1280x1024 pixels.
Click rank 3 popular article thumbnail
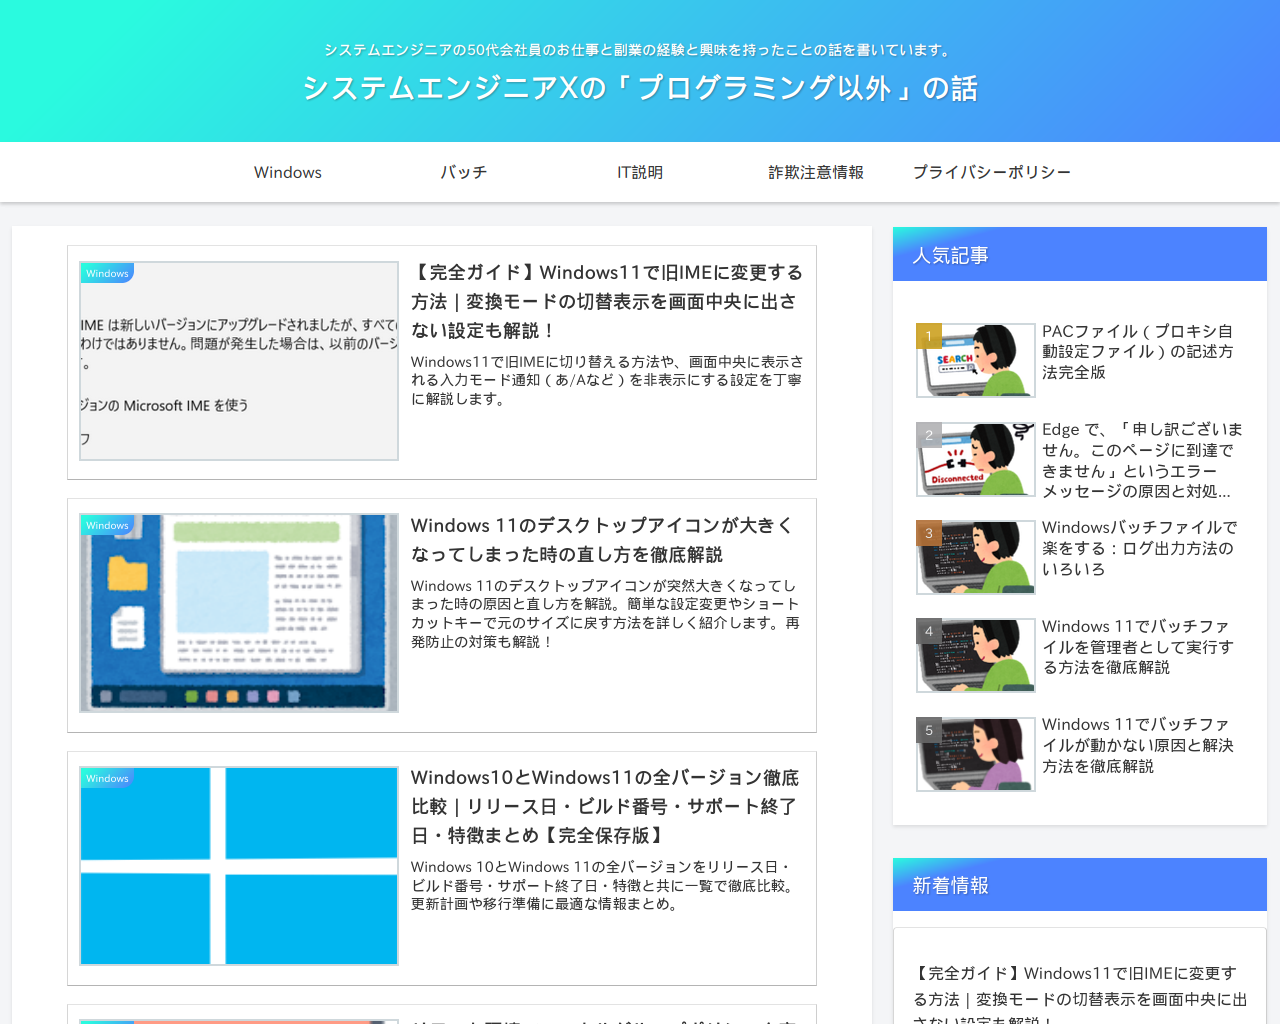click(x=976, y=557)
